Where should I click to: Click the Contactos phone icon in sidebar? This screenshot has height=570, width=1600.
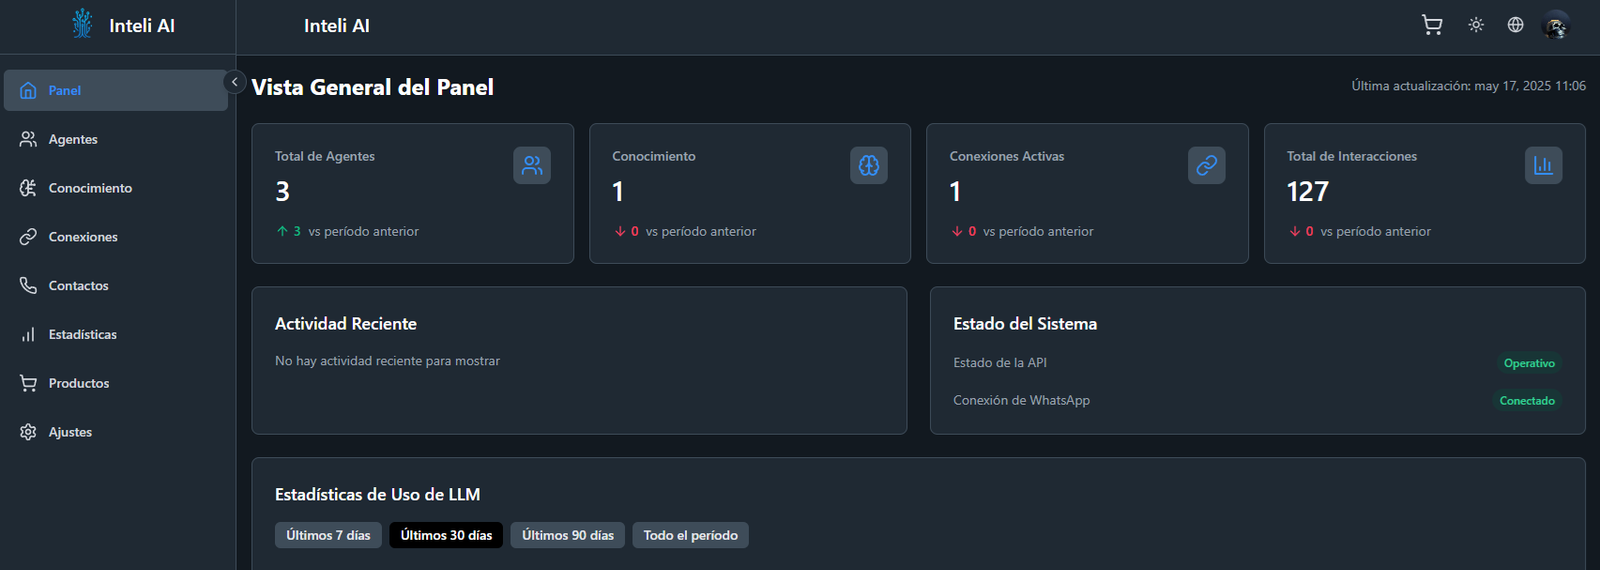coord(28,286)
